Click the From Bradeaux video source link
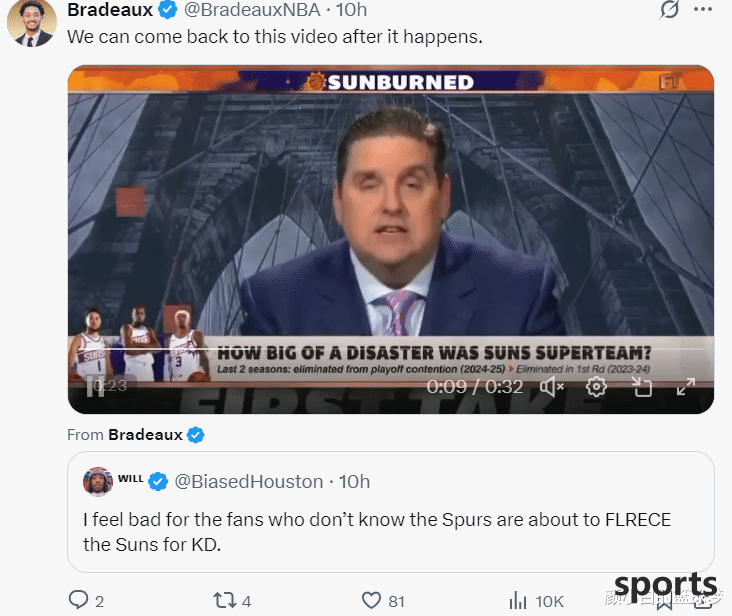 [x=145, y=435]
